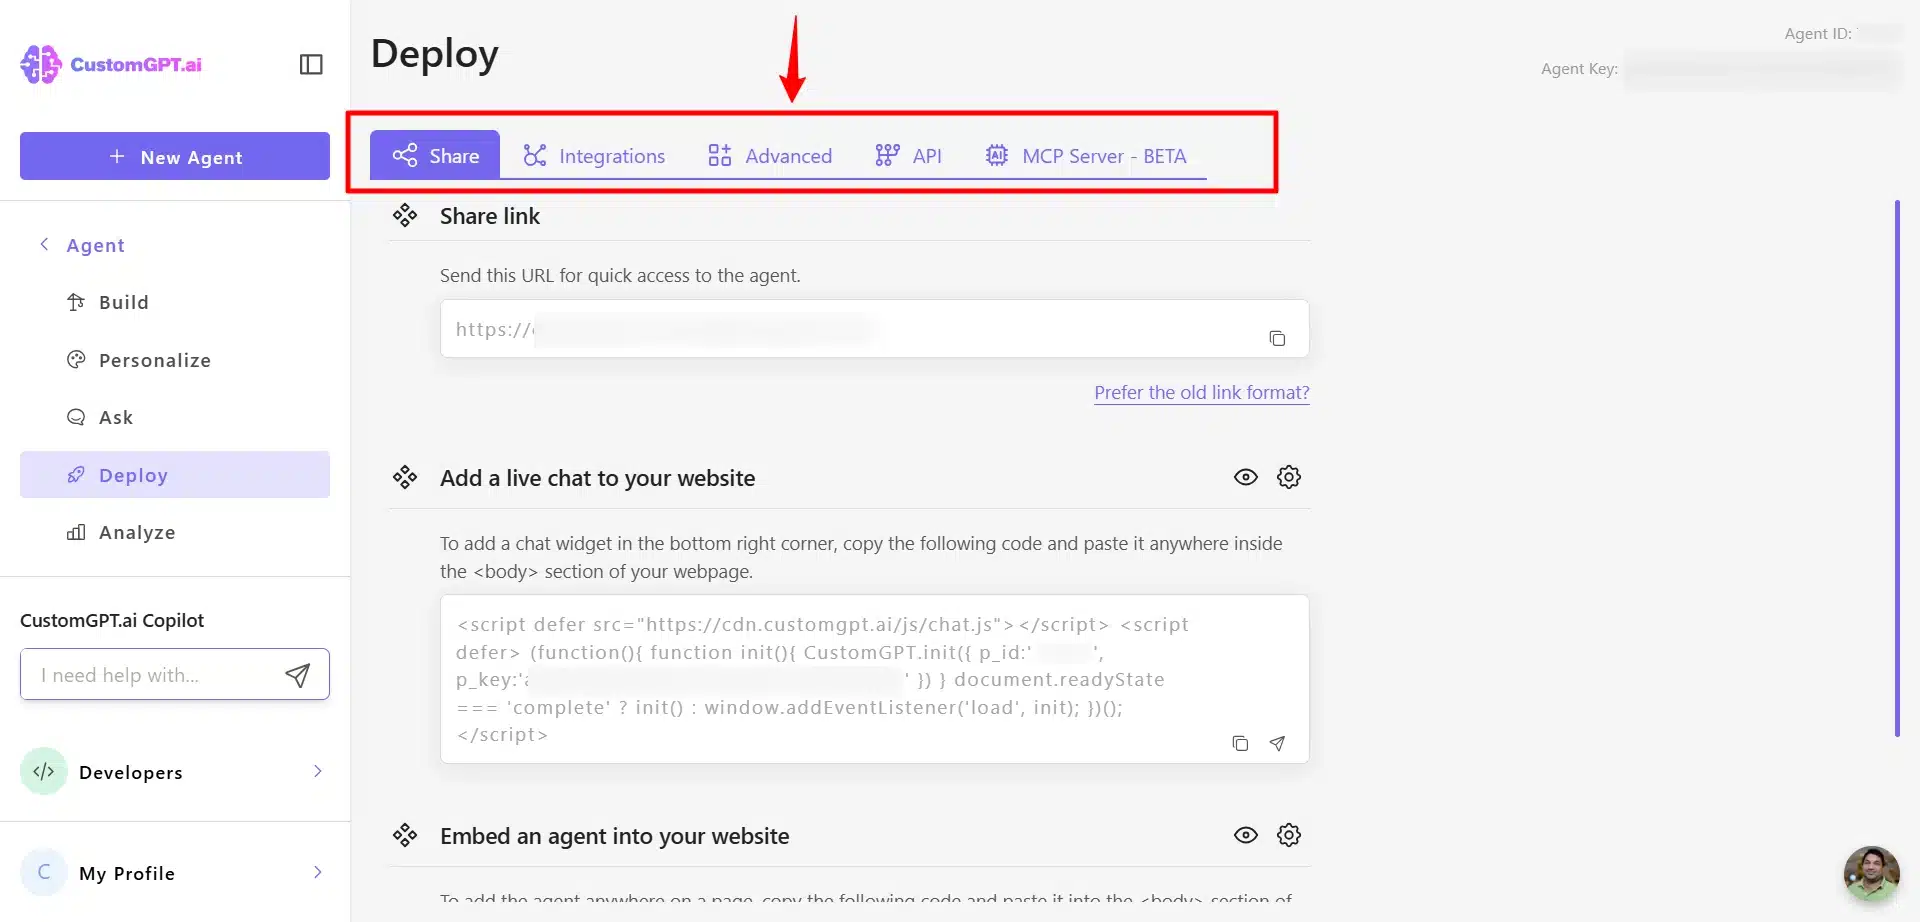Click the page vertical scrollbar
The width and height of the screenshot is (1920, 922).
(x=1897, y=468)
